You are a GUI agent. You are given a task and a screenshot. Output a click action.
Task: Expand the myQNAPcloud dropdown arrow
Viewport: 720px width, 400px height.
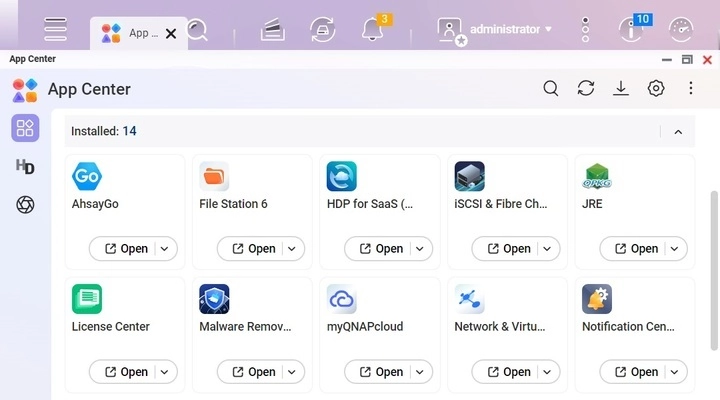pyautogui.click(x=420, y=372)
